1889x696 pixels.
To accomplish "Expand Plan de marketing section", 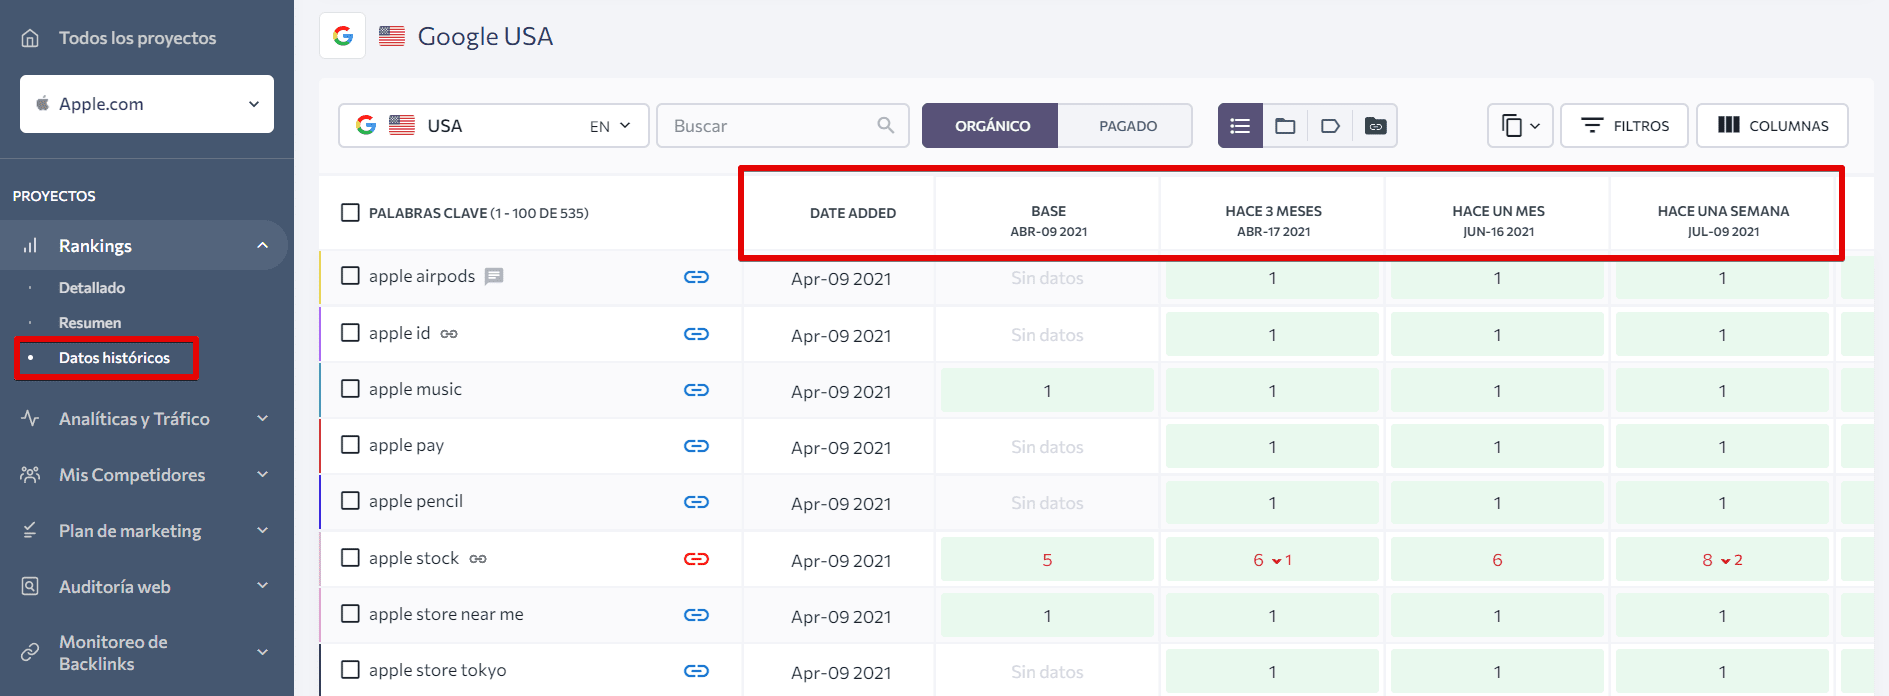I will [x=262, y=530].
